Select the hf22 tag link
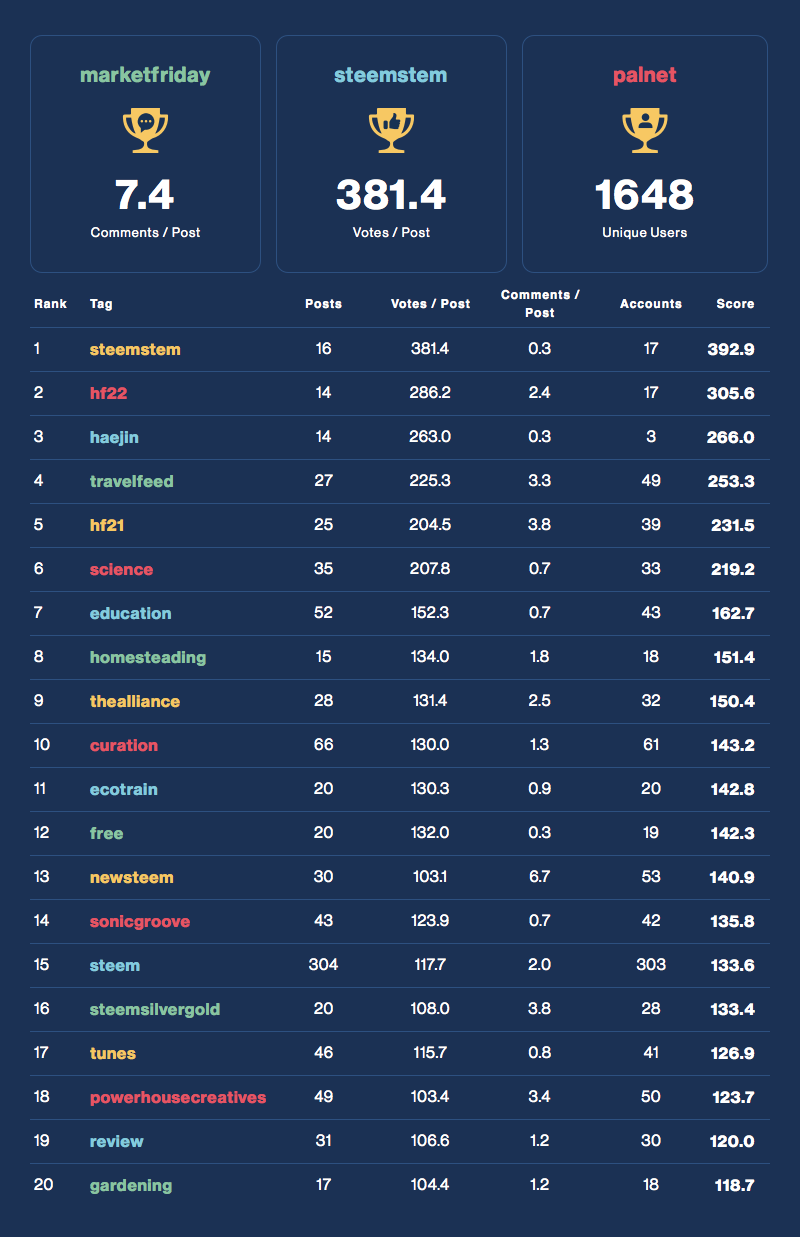 coord(108,394)
